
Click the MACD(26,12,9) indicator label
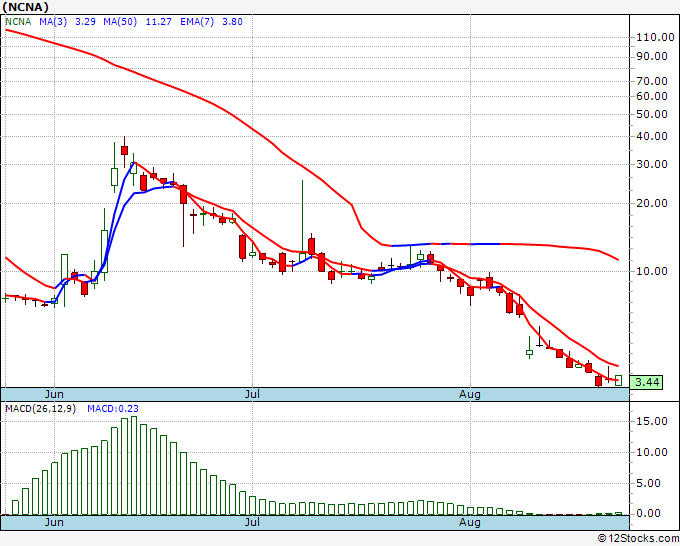pyautogui.click(x=40, y=409)
